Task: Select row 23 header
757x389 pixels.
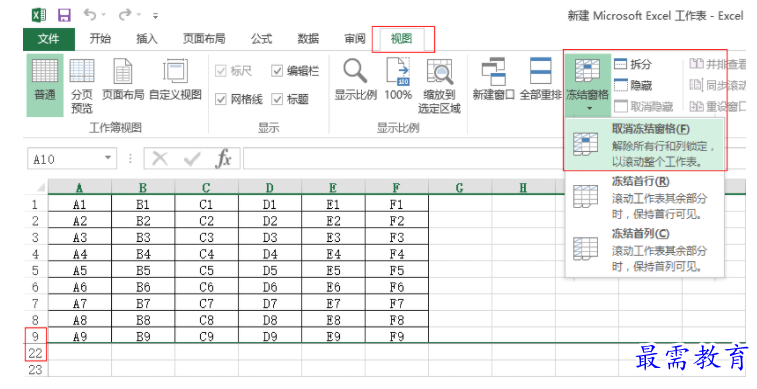Action: click(36, 369)
